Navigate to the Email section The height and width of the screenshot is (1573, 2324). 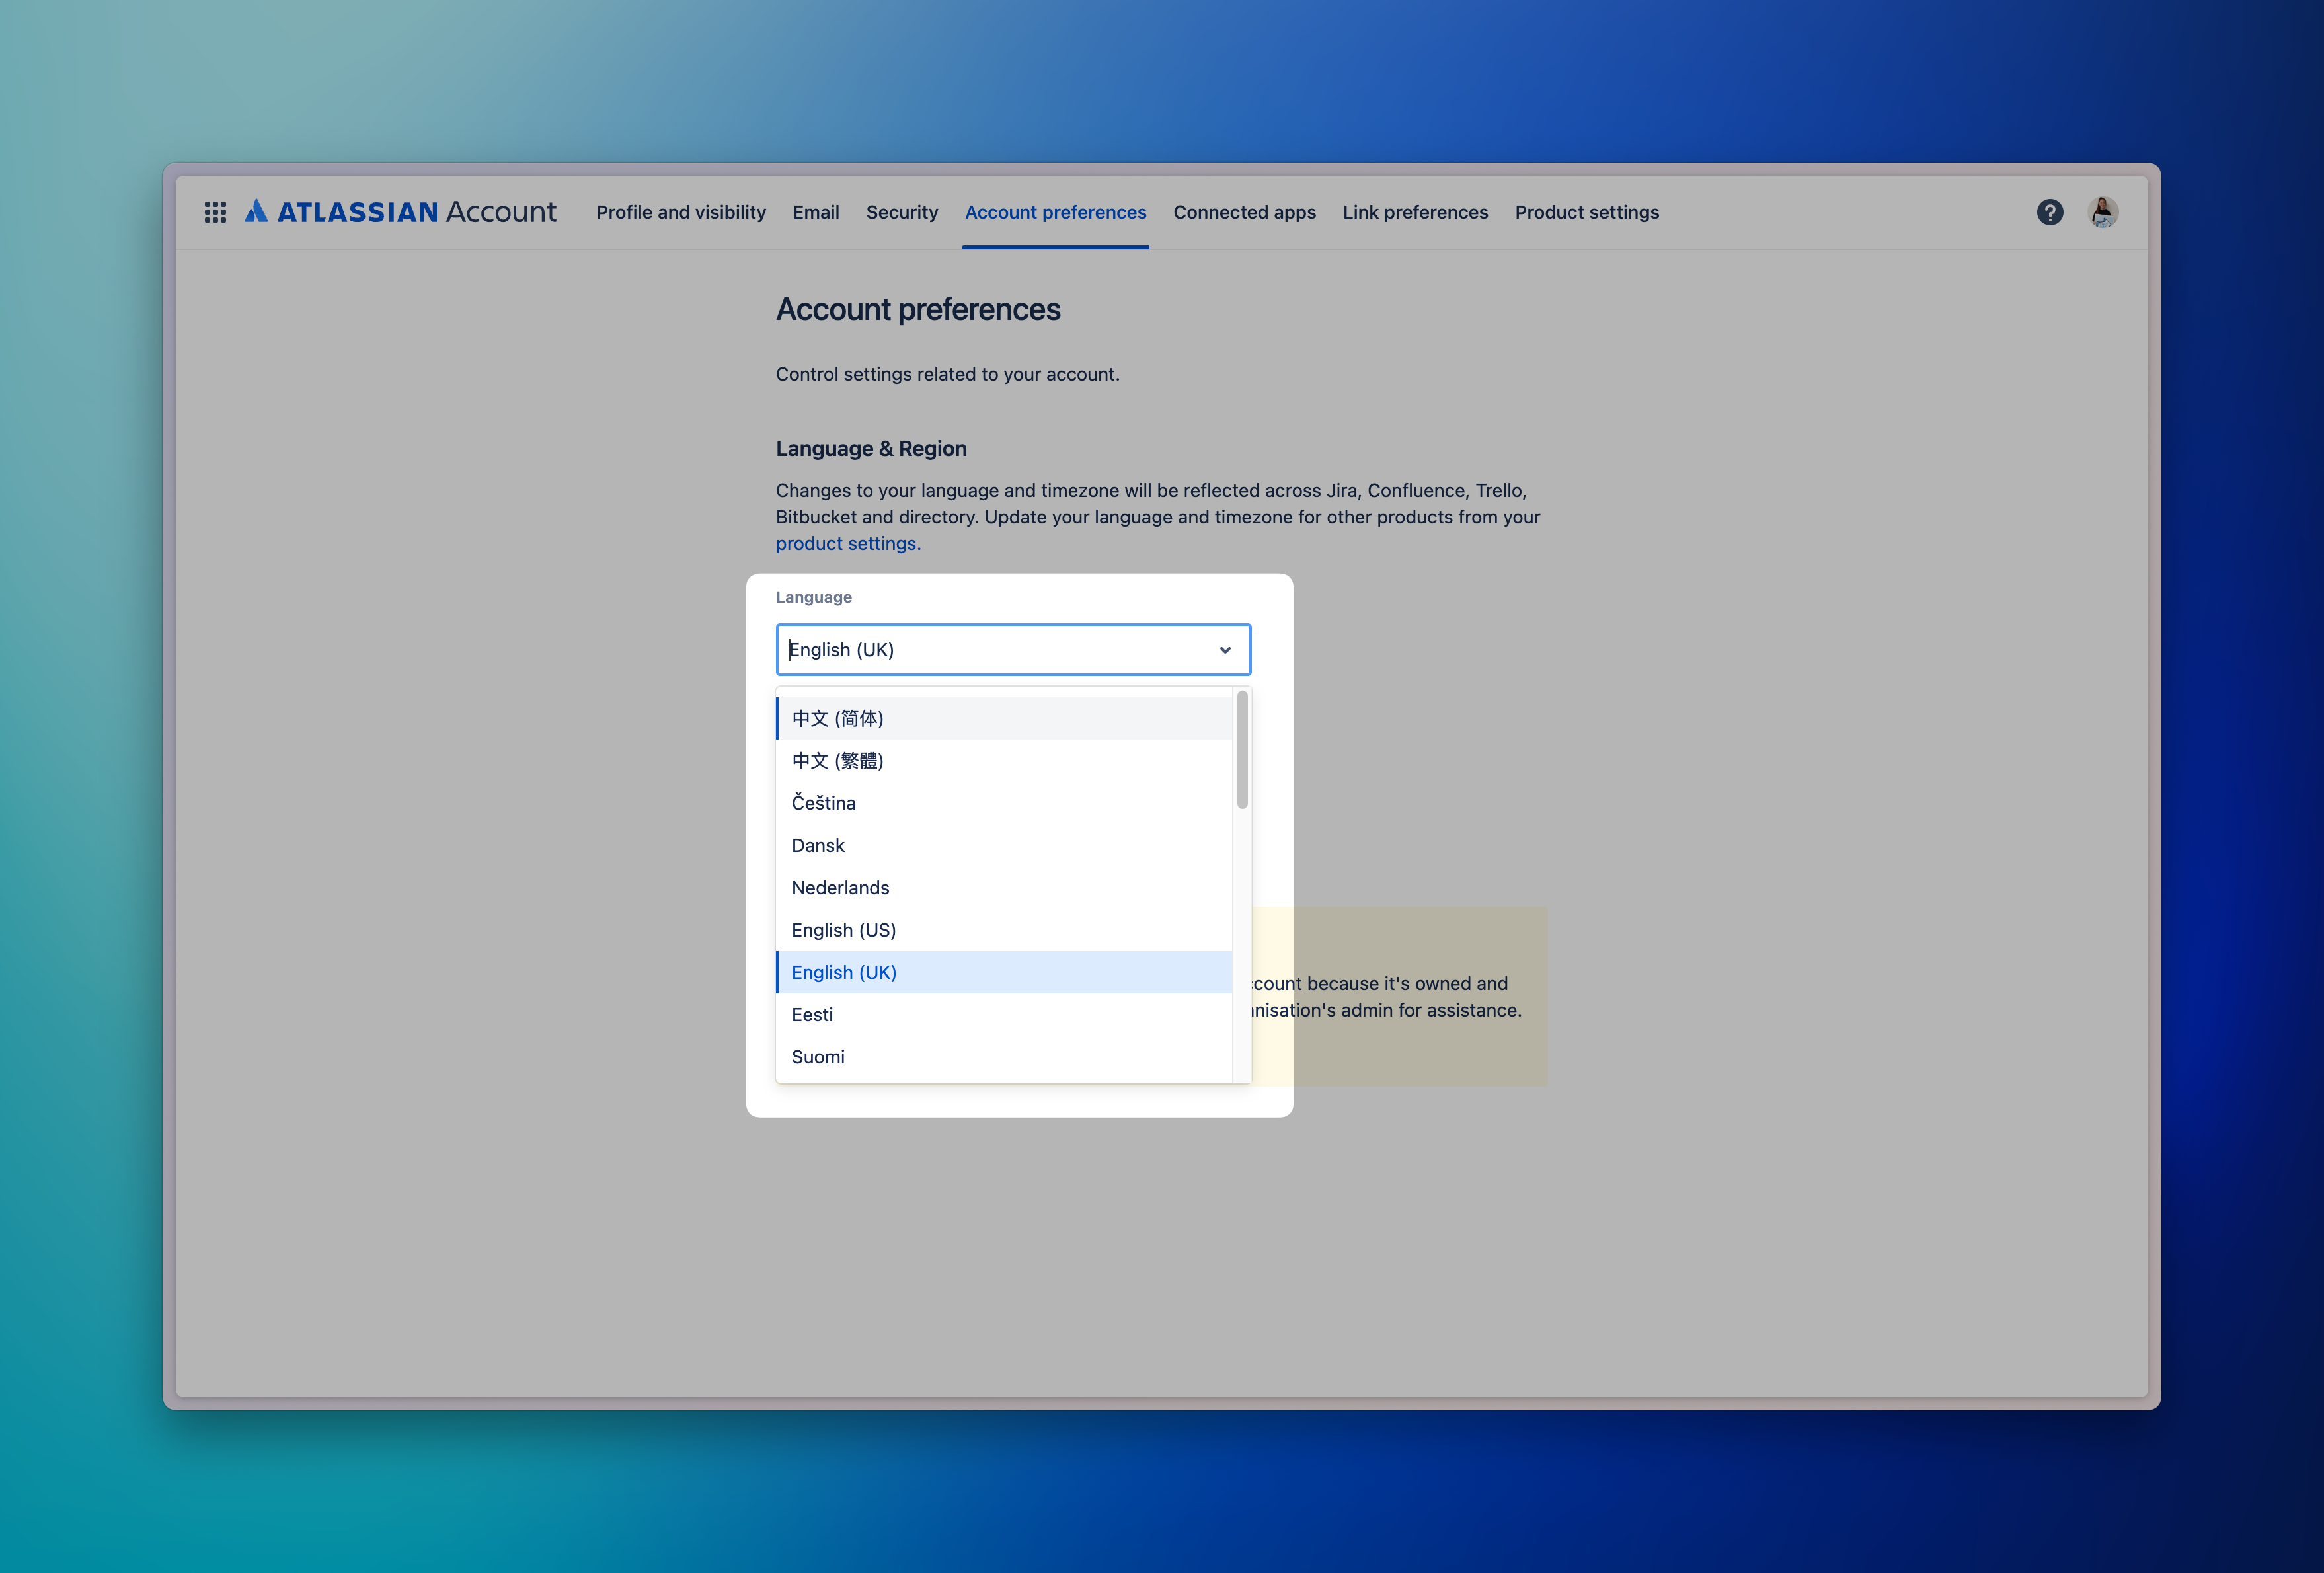(816, 211)
